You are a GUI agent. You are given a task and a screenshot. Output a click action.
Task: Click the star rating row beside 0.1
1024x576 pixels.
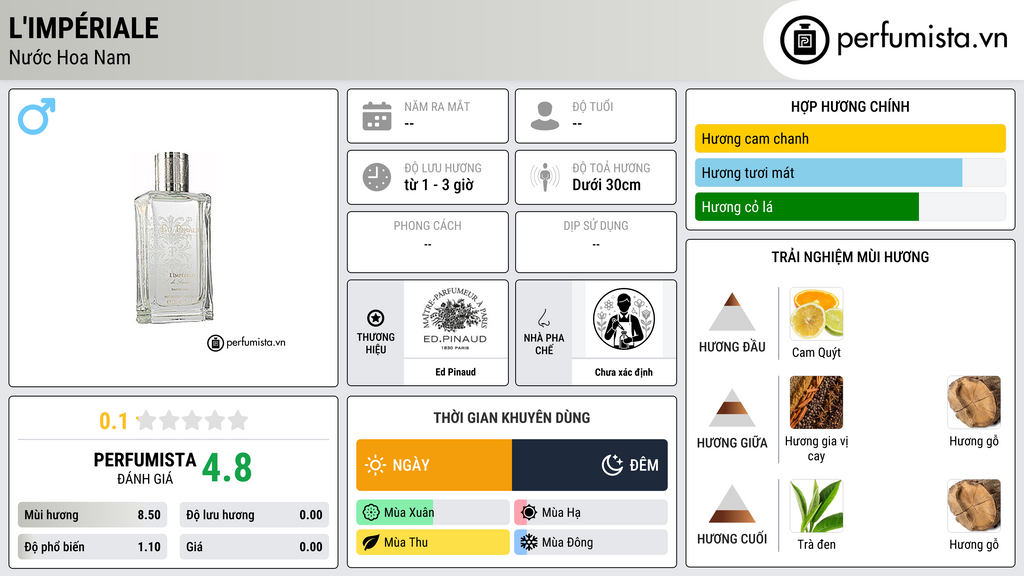192,420
